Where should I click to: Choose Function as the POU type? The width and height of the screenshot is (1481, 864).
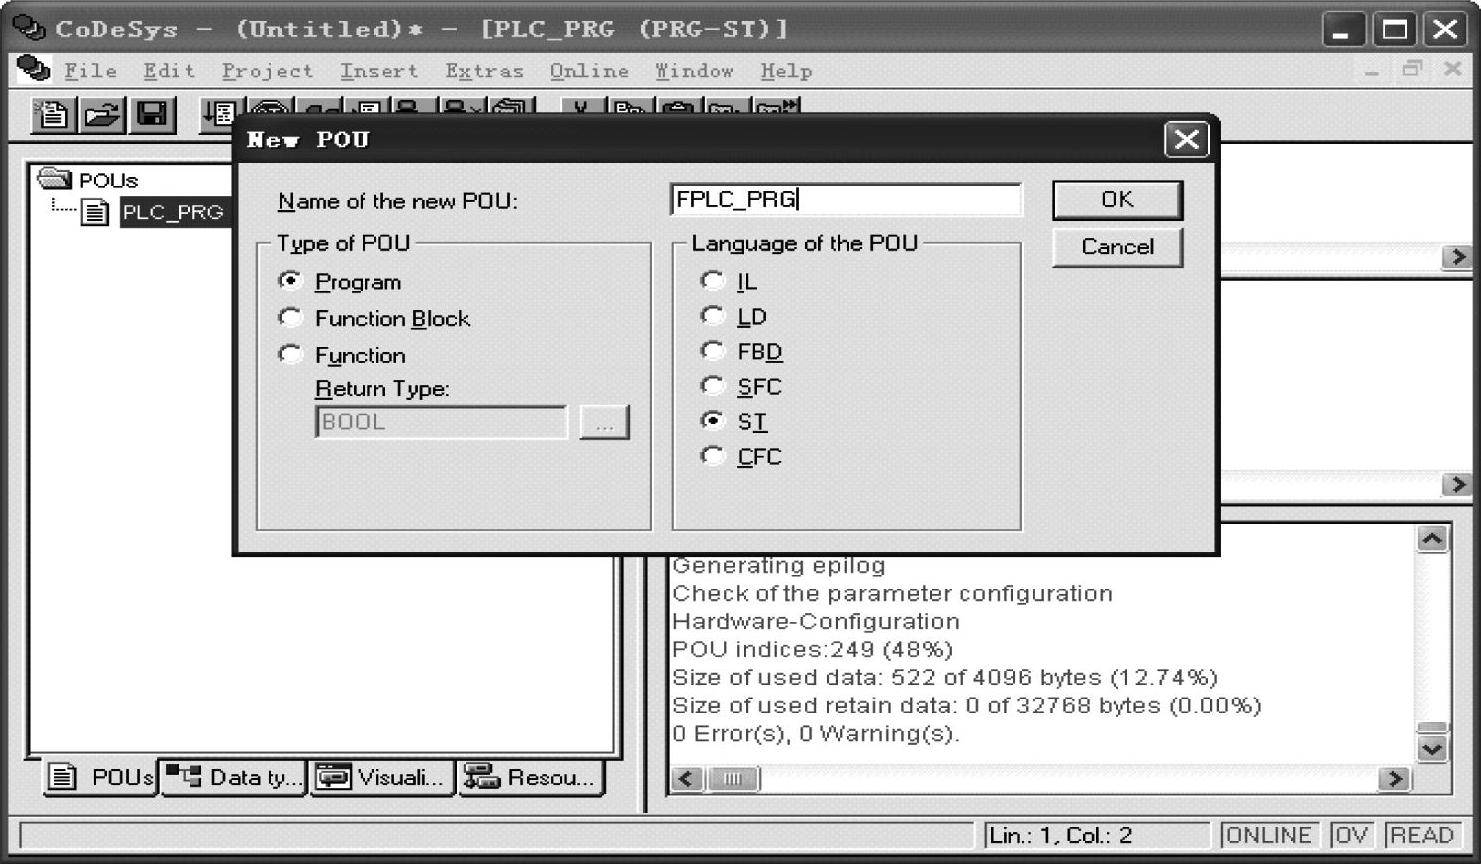click(290, 354)
